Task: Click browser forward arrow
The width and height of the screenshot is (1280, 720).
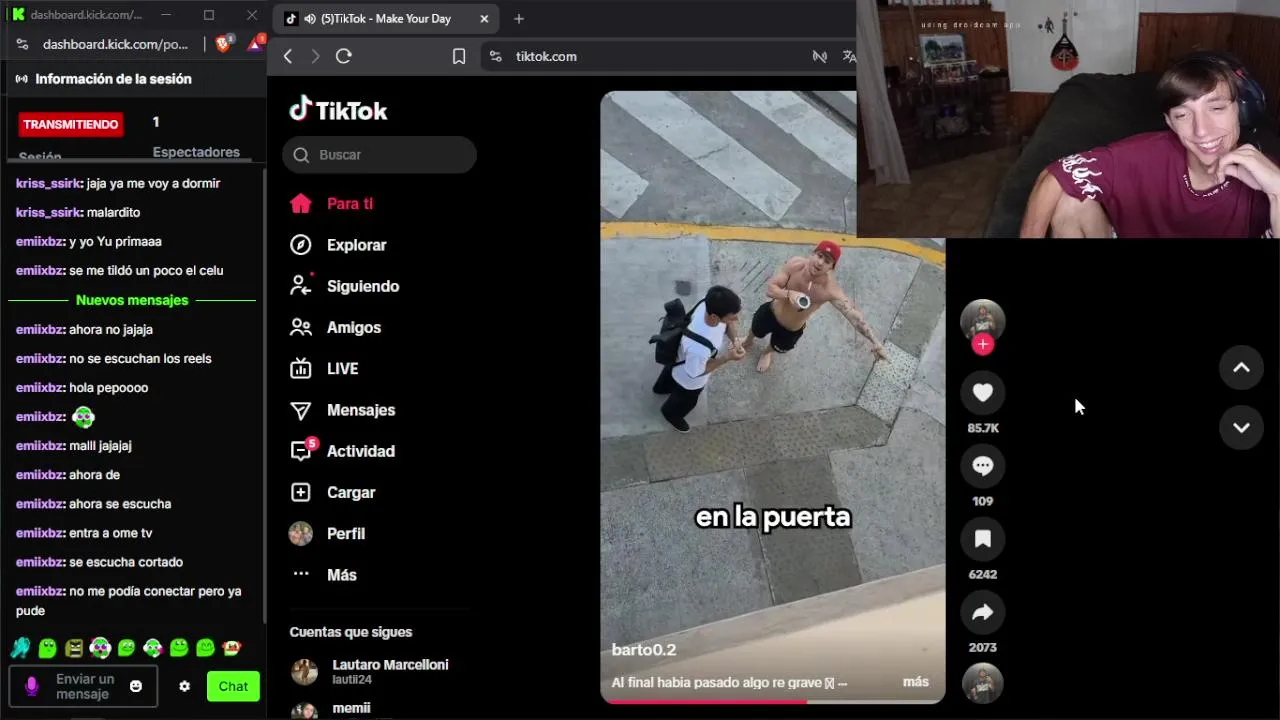Action: pyautogui.click(x=315, y=56)
